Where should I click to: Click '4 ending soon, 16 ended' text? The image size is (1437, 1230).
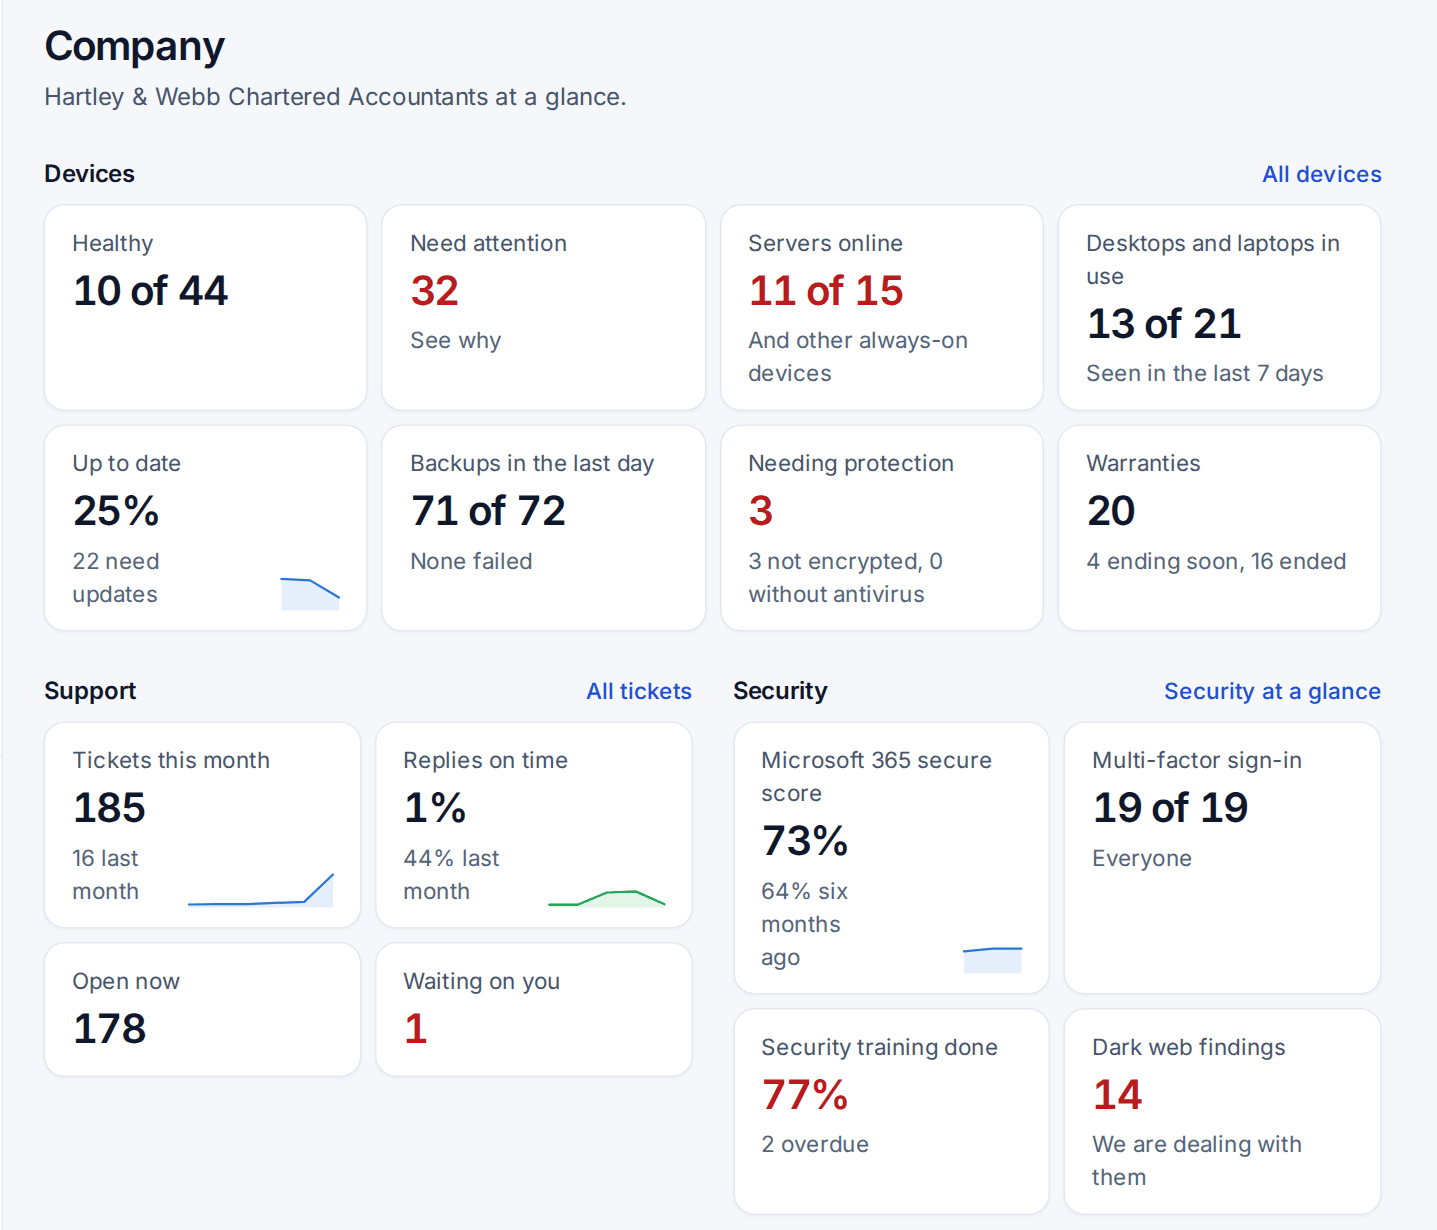1216,562
